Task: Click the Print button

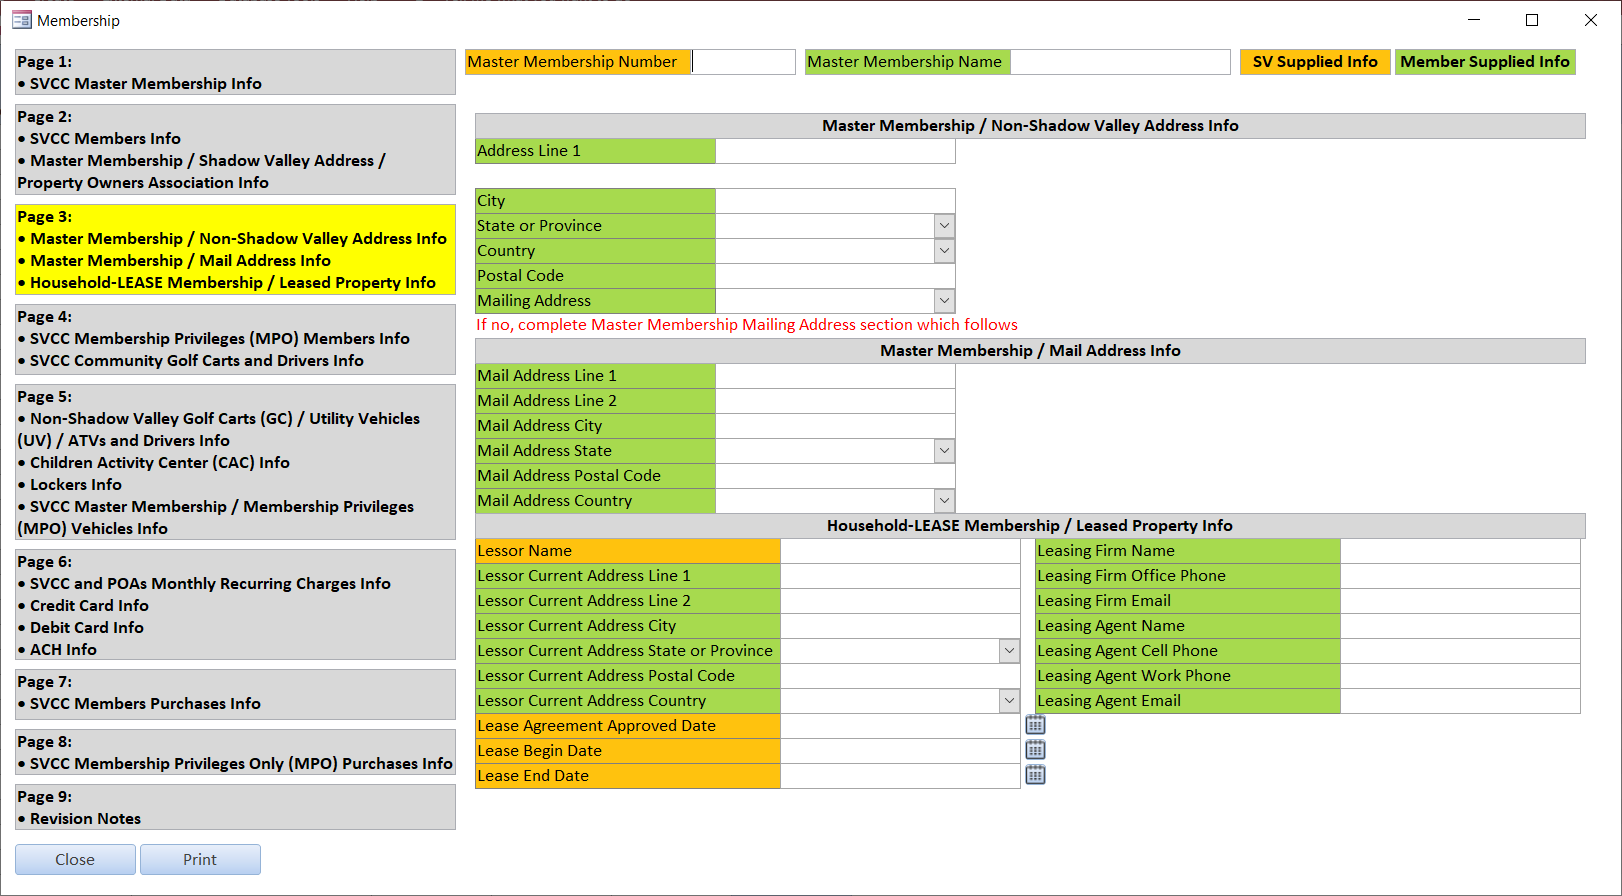Action: click(x=200, y=860)
